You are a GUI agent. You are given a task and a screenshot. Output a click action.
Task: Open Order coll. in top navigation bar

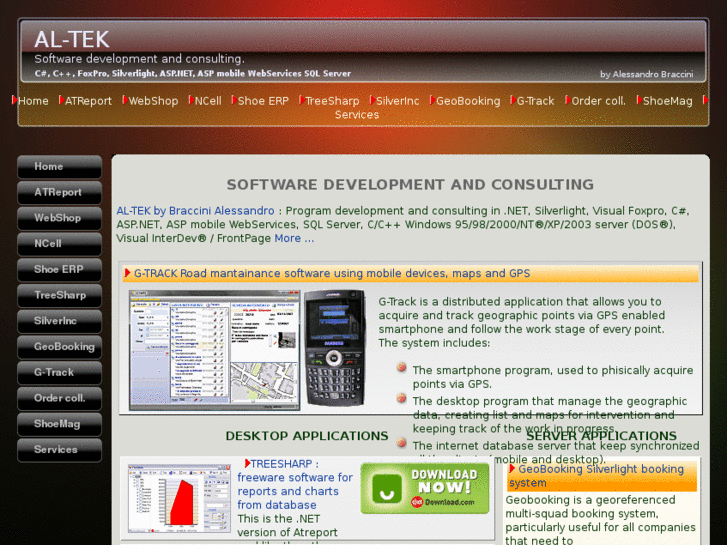[598, 101]
